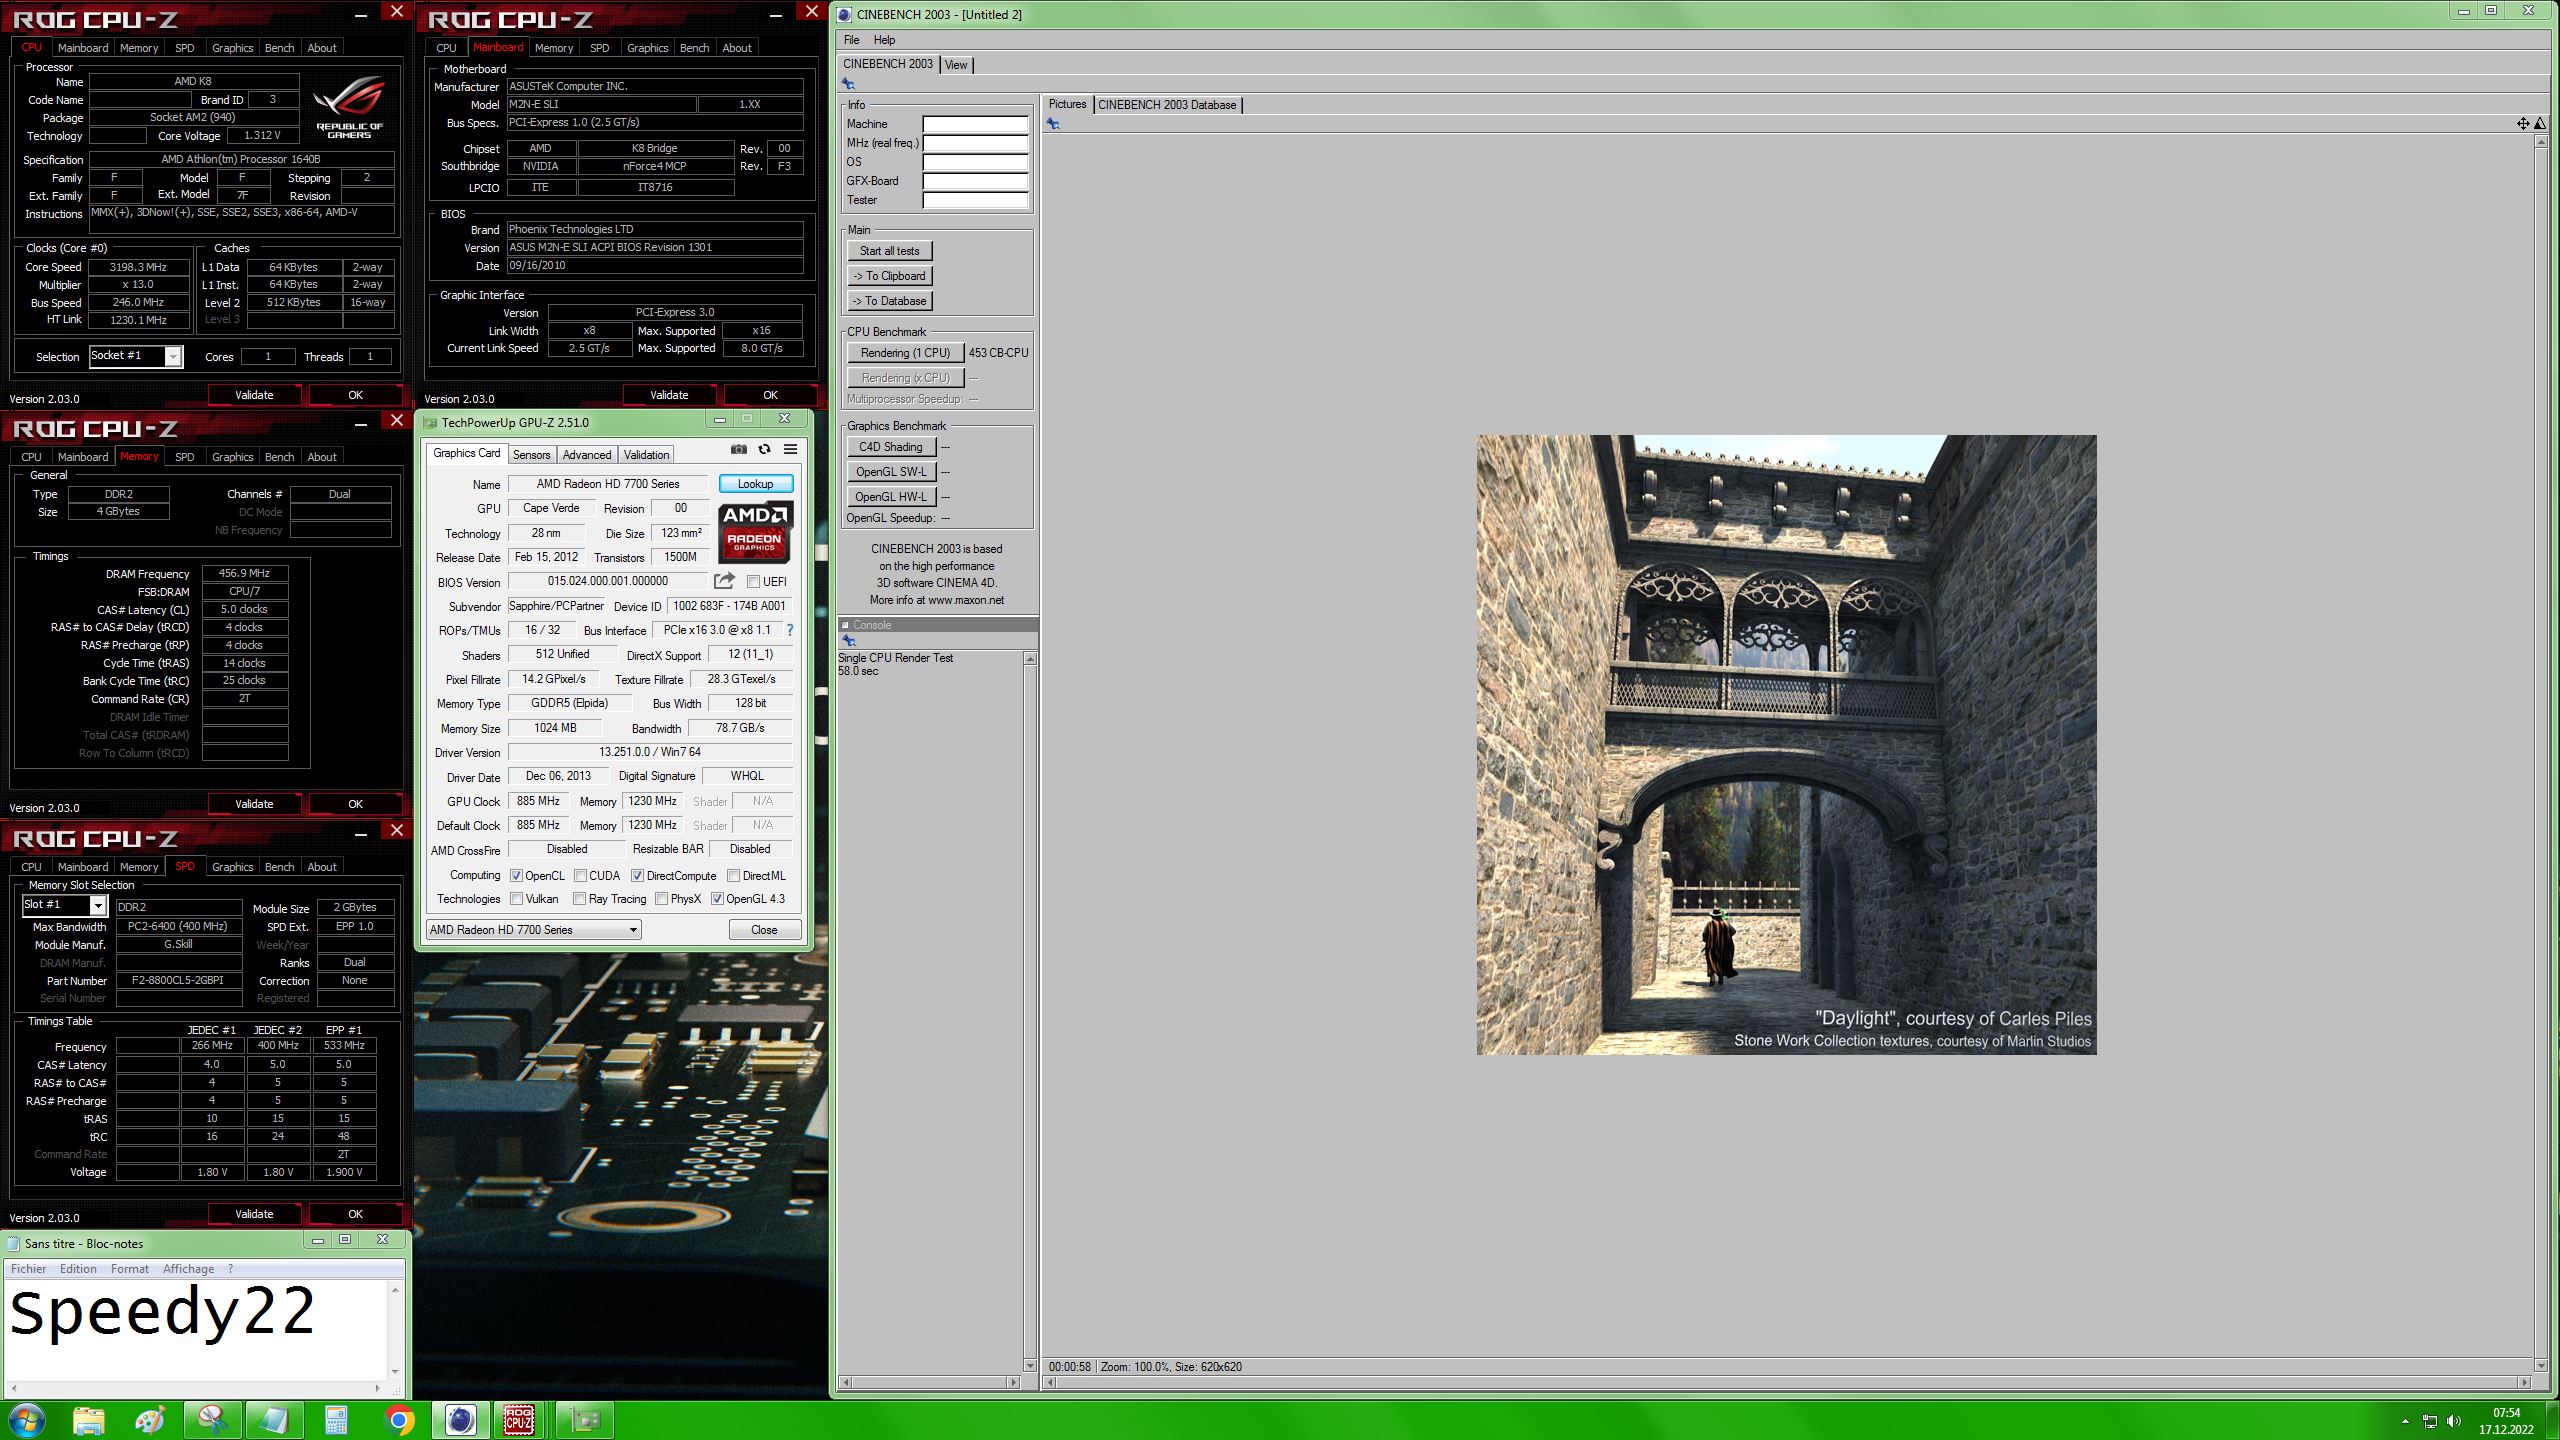2560x1440 pixels.
Task: Switch to the Advanced tab in GPU-Z
Action: click(x=586, y=455)
